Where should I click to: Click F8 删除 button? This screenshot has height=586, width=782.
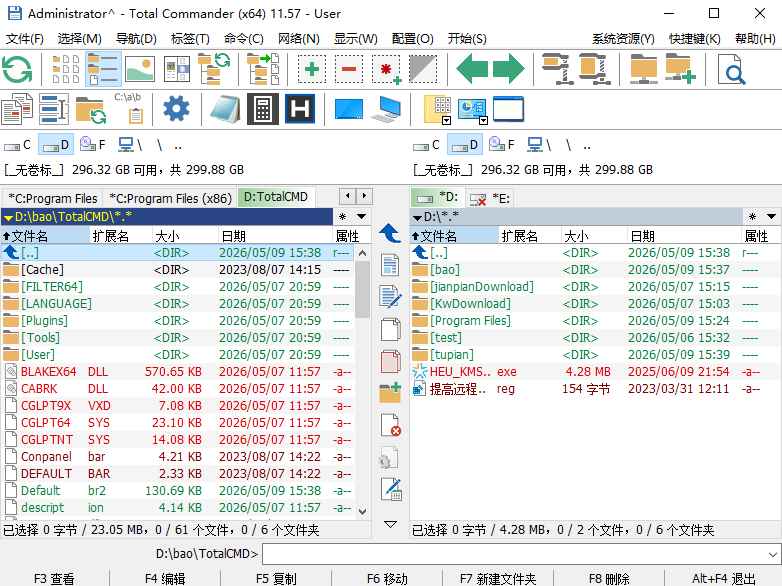coord(609,579)
